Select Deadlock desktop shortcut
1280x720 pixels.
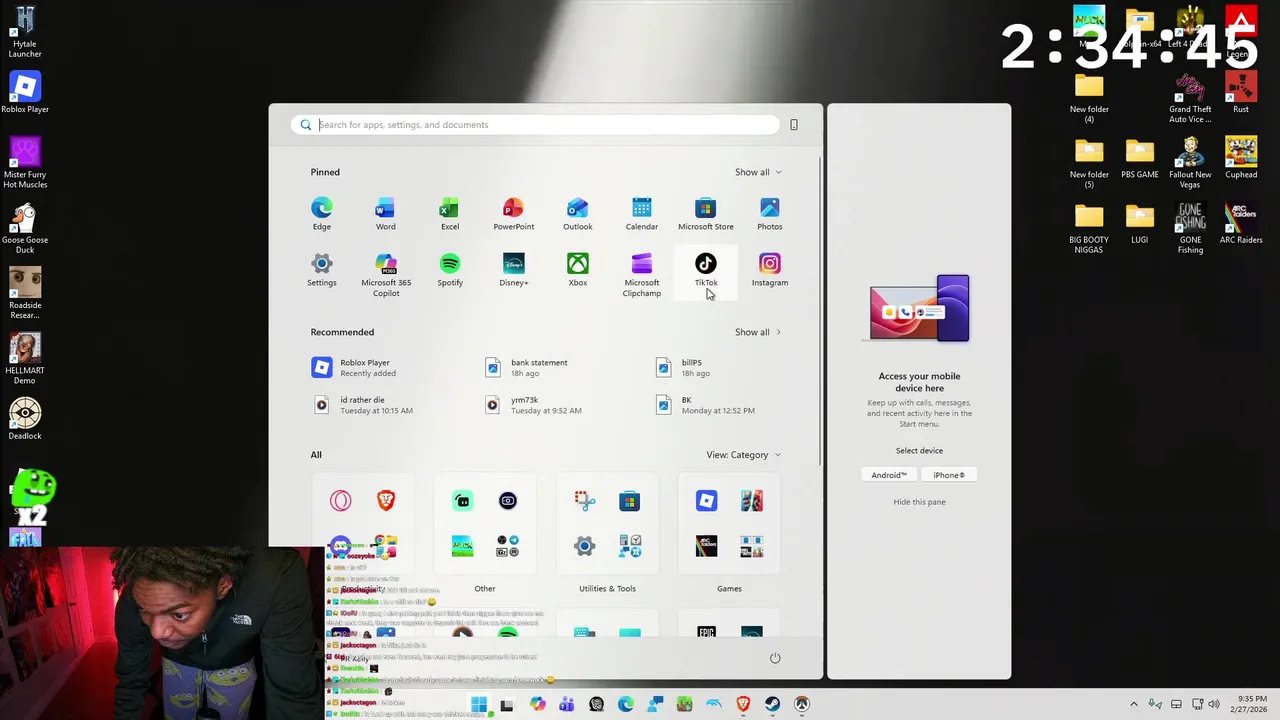[x=25, y=419]
